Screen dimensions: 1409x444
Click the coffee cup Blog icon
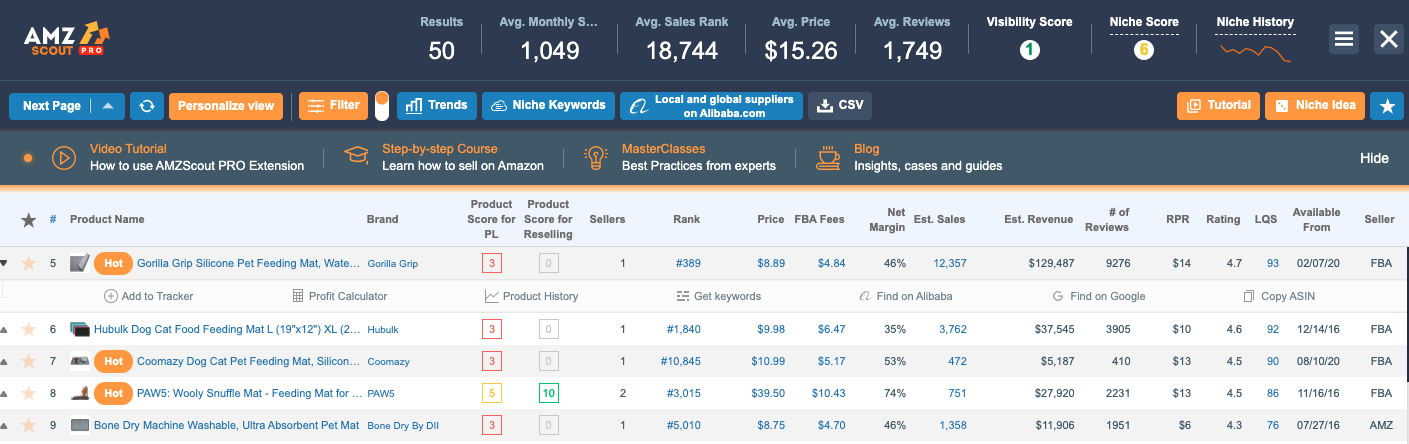pyautogui.click(x=828, y=158)
